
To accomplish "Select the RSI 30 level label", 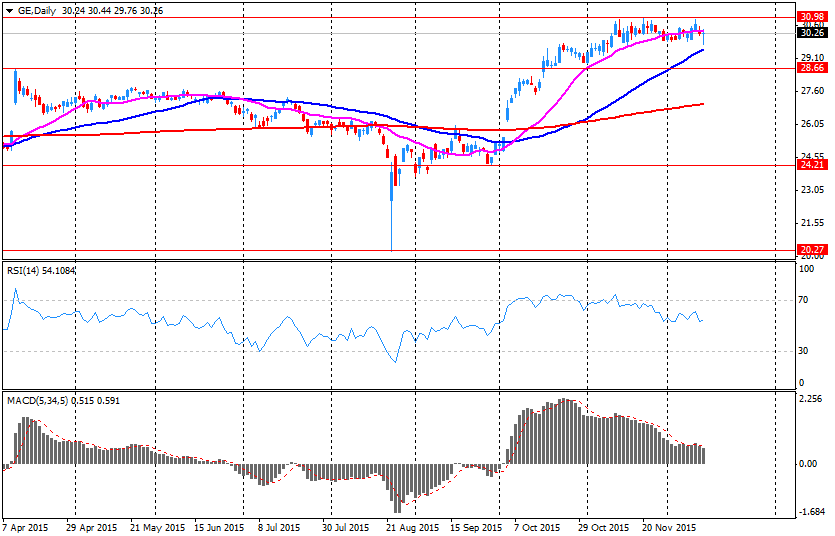I will pos(803,351).
